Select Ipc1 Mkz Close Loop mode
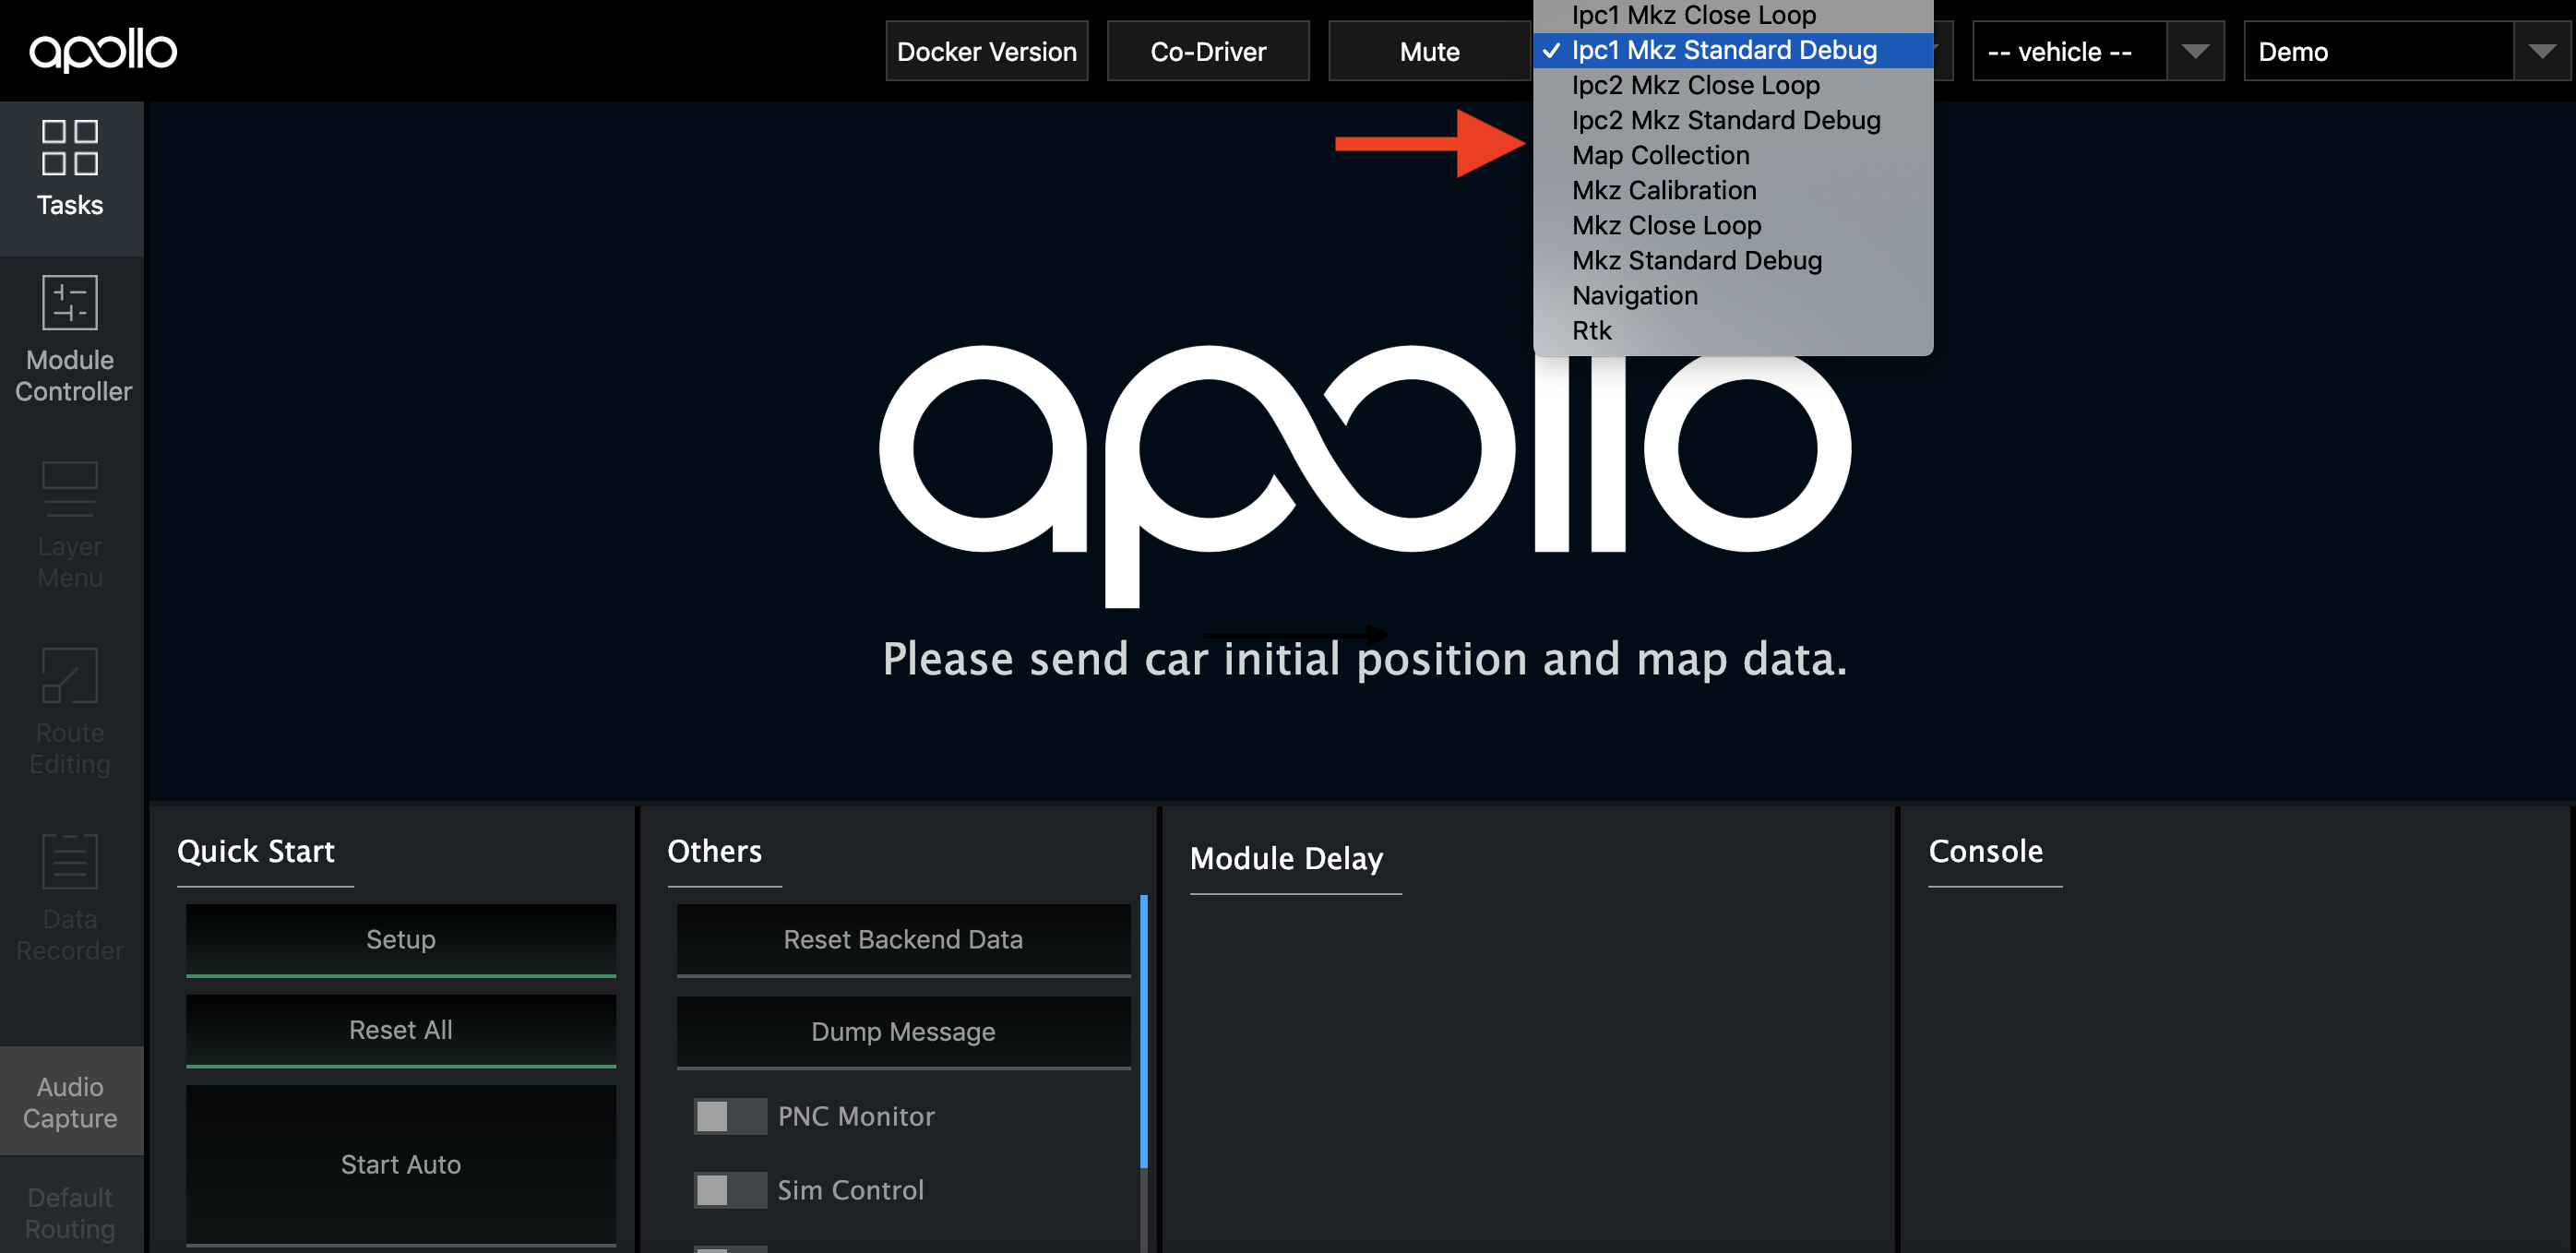2576x1253 pixels. 1733,15
